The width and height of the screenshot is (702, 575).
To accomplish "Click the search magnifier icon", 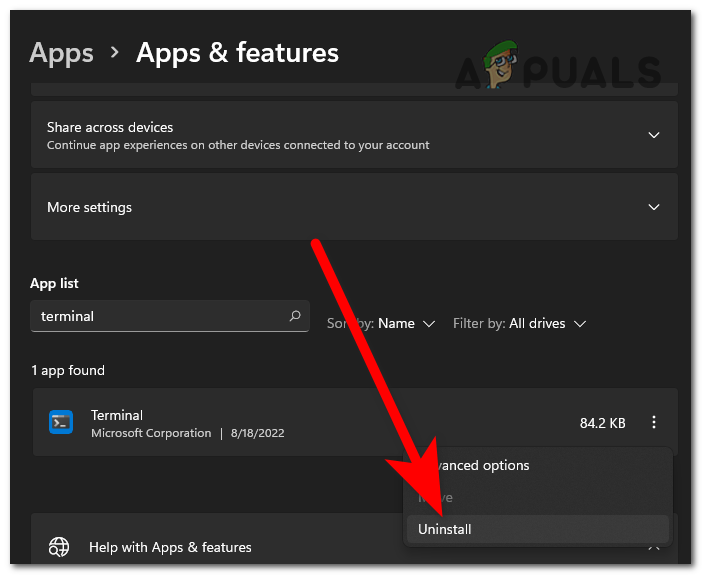I will (295, 316).
